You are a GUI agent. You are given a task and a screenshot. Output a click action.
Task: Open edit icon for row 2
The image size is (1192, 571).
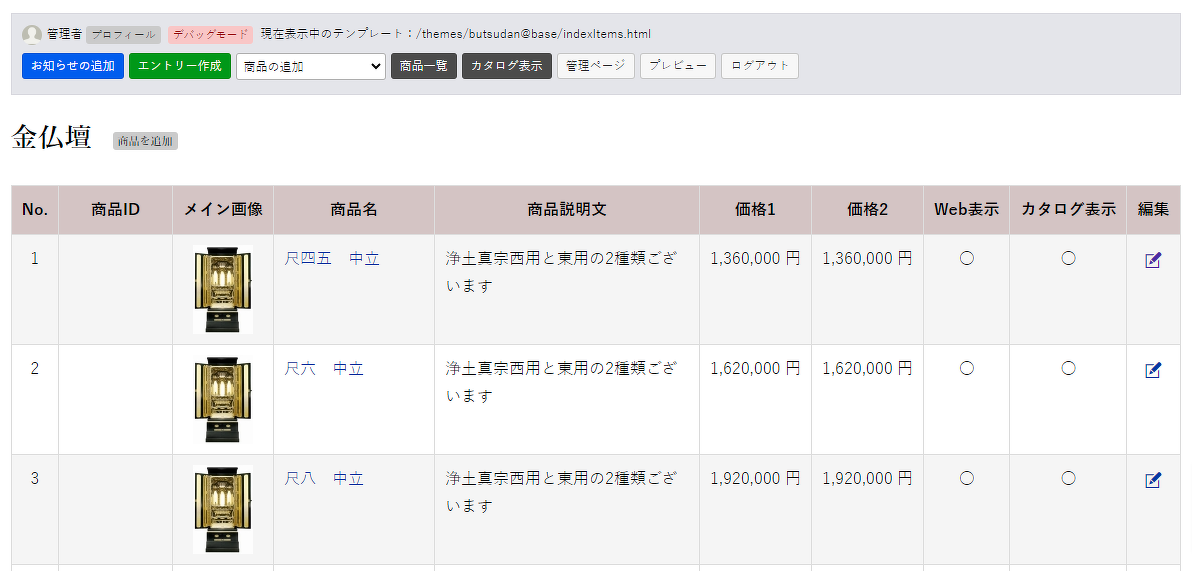pos(1153,370)
